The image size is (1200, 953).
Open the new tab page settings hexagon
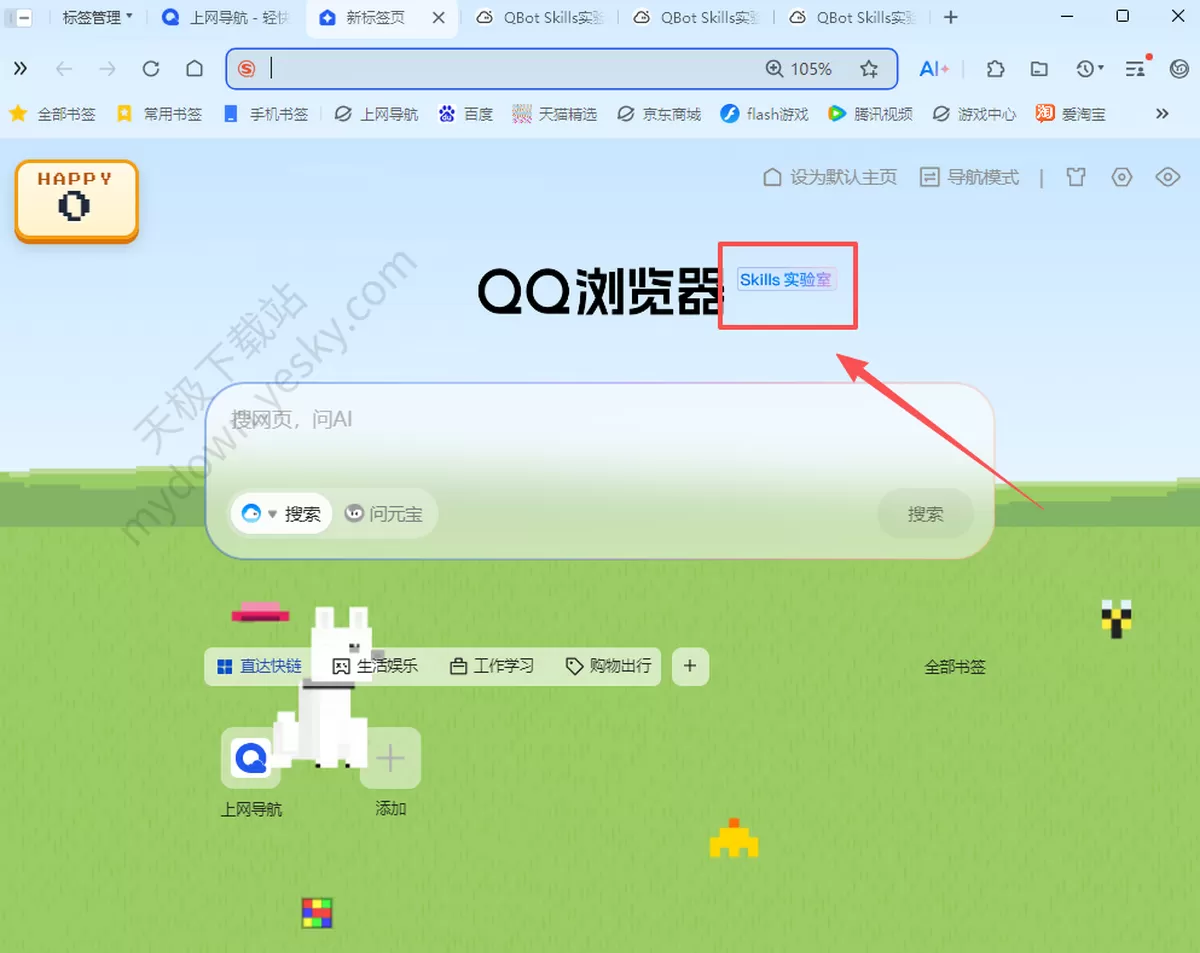(x=1122, y=177)
